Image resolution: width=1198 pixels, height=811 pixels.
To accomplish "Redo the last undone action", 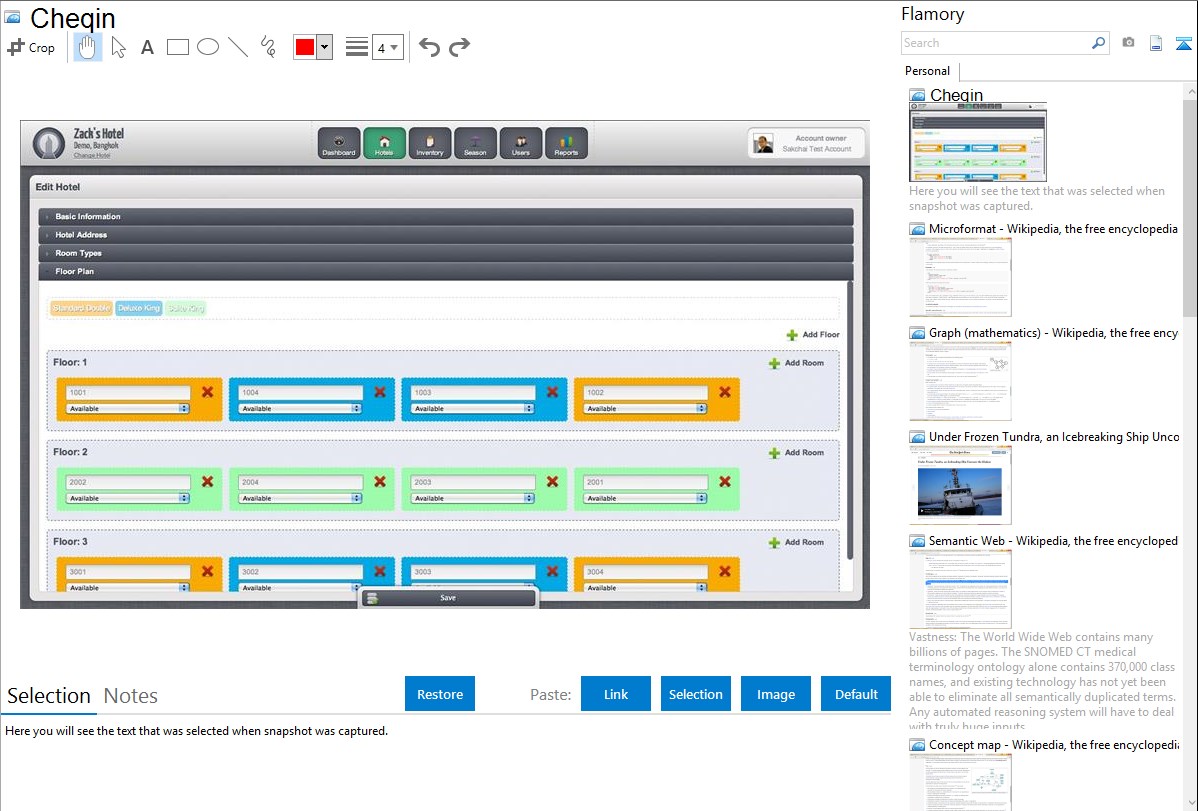I will click(459, 47).
